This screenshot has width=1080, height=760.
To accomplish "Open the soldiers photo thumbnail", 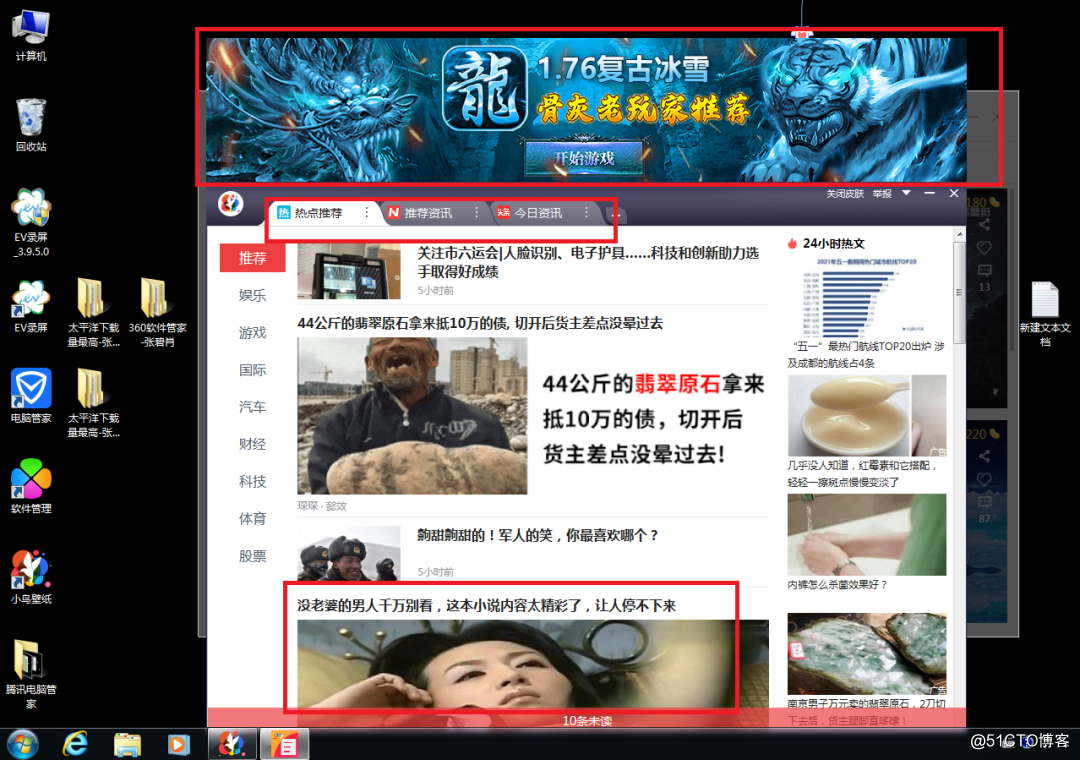I will pyautogui.click(x=349, y=553).
